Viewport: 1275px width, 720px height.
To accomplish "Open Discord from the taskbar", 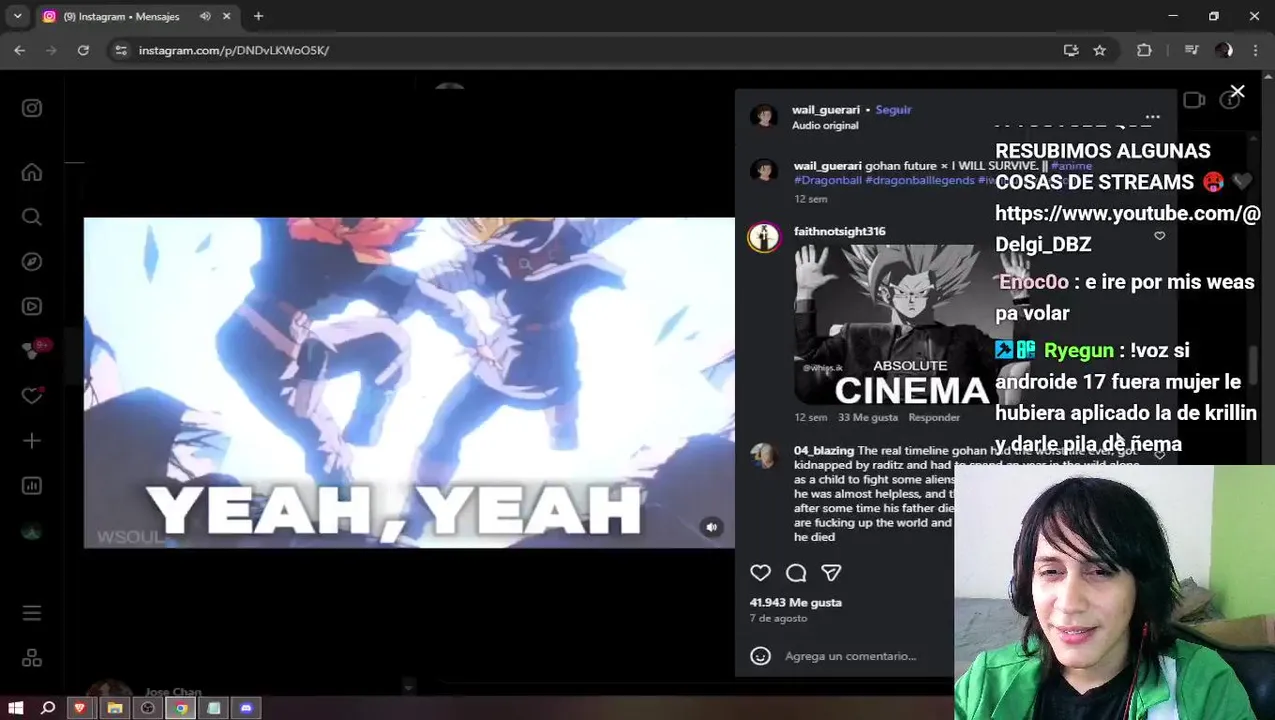I will point(247,708).
